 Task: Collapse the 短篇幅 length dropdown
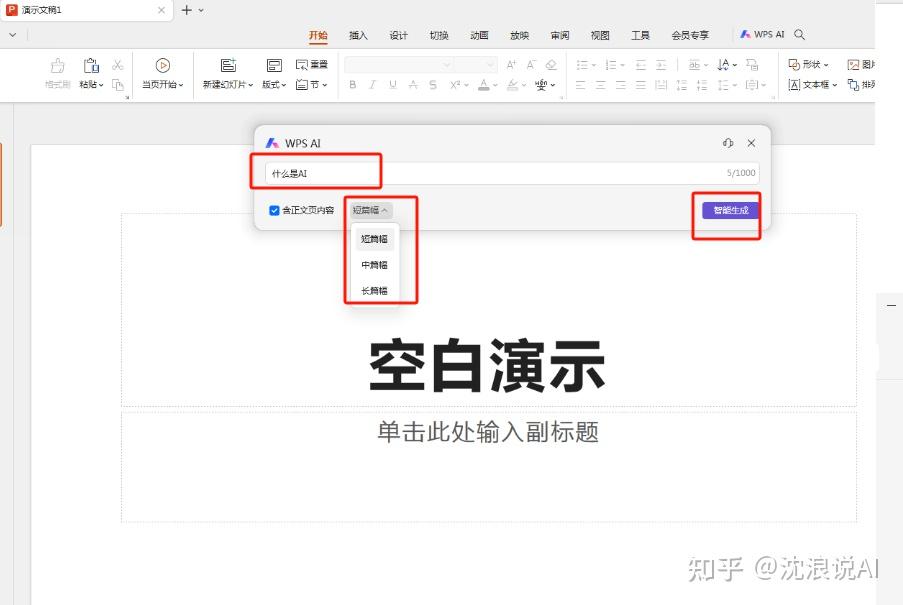tap(370, 210)
